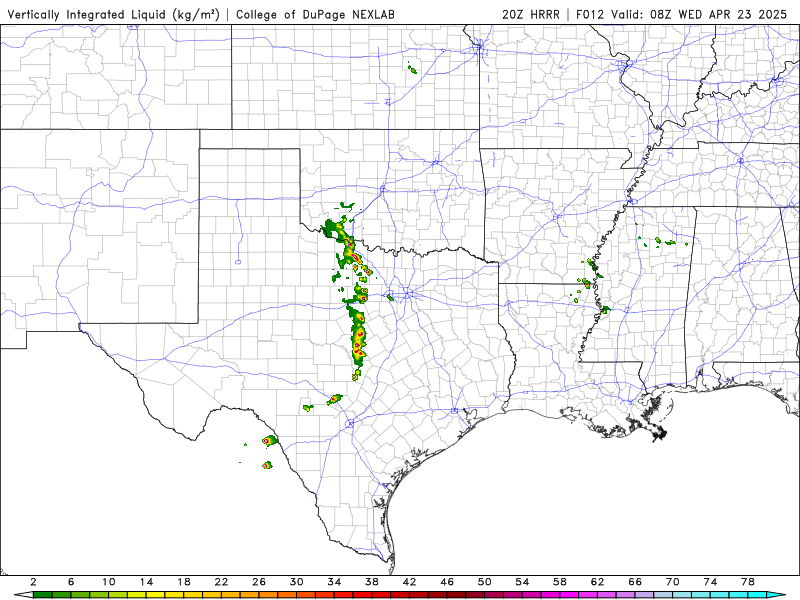Click the legend value '66'

[635, 582]
